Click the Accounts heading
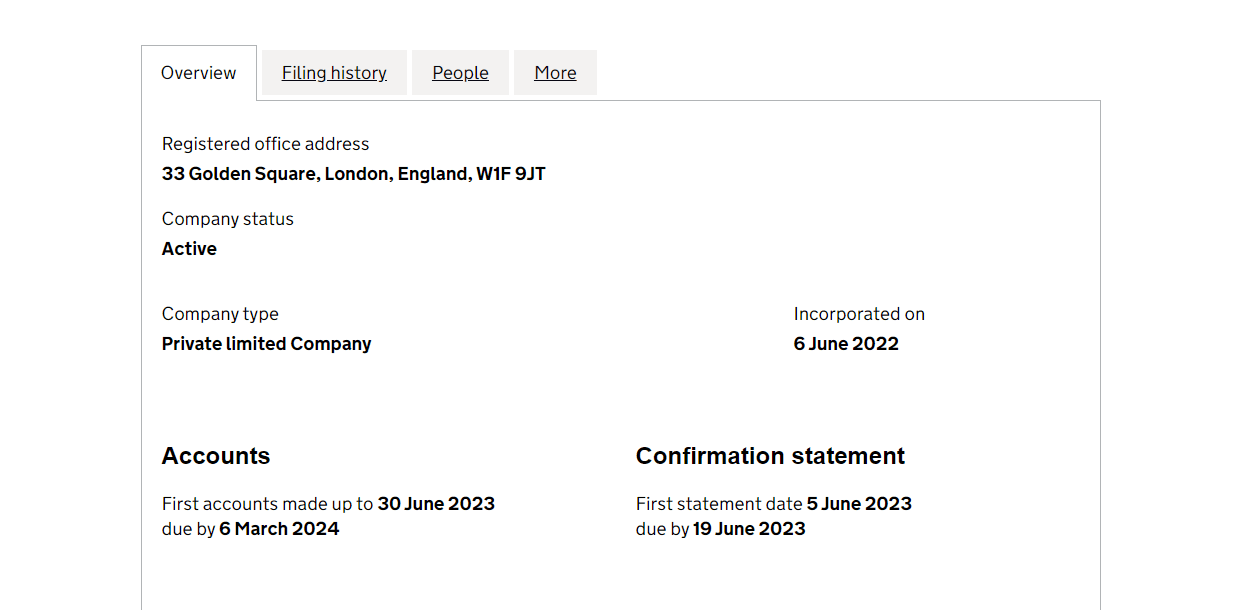Screen dimensions: 1258x610 (216, 456)
